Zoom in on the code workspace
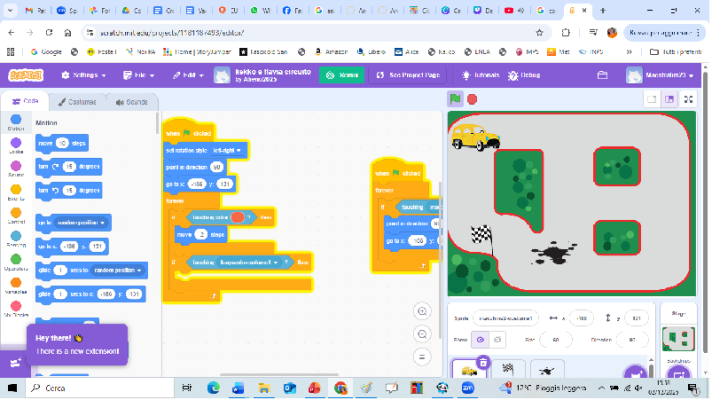 click(x=423, y=311)
